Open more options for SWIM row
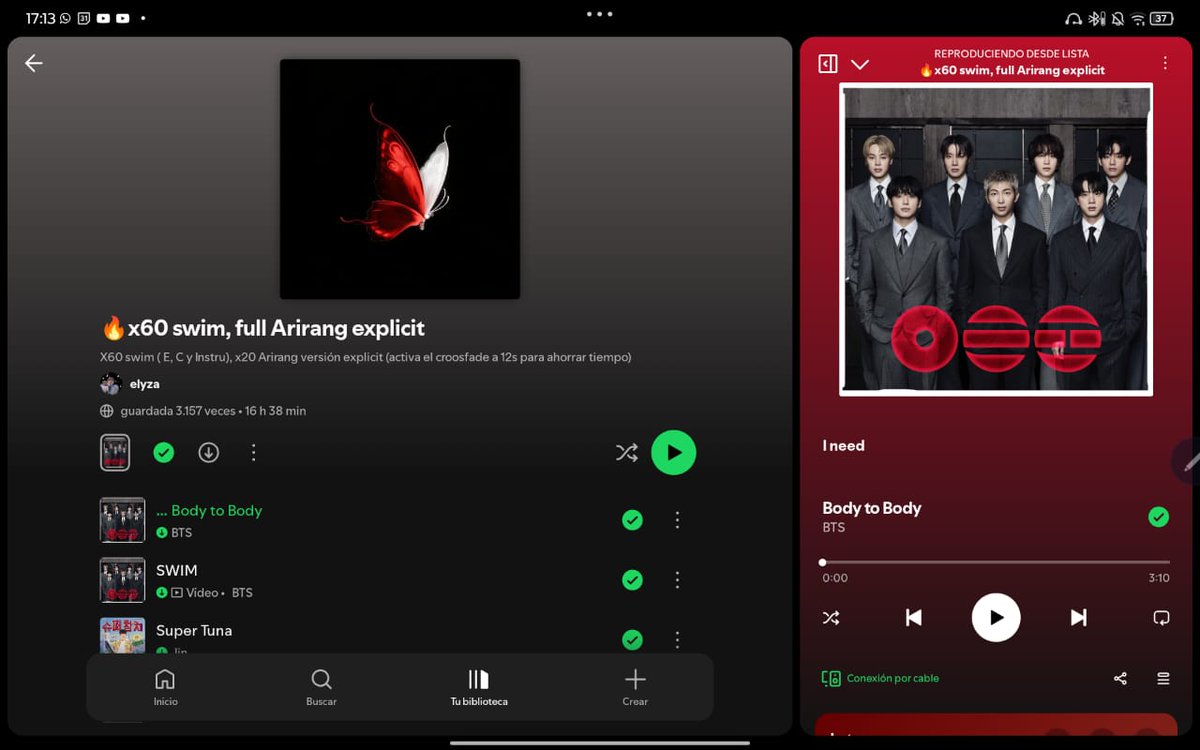The width and height of the screenshot is (1200, 750). click(x=677, y=580)
